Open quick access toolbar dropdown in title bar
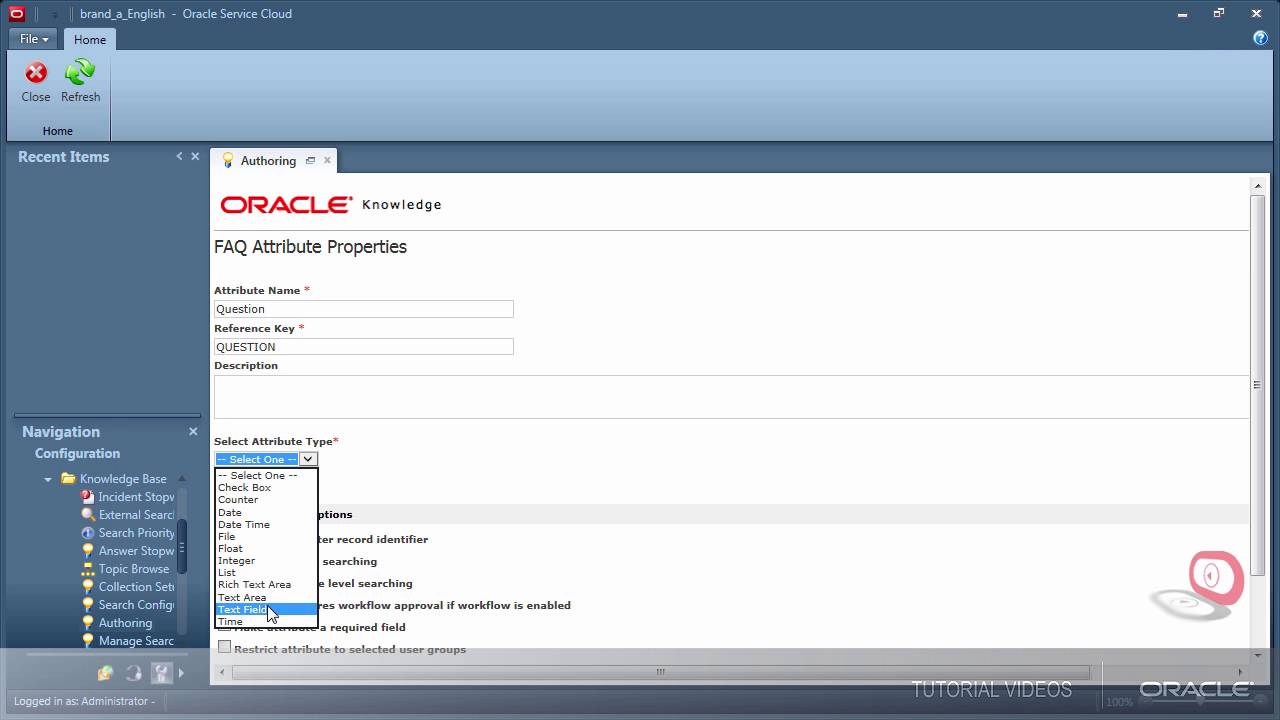 tap(55, 15)
